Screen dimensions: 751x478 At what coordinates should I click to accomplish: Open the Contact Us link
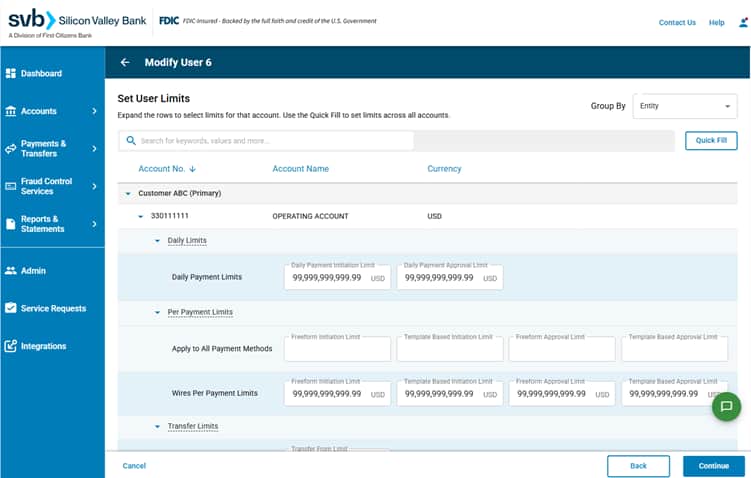pos(677,23)
